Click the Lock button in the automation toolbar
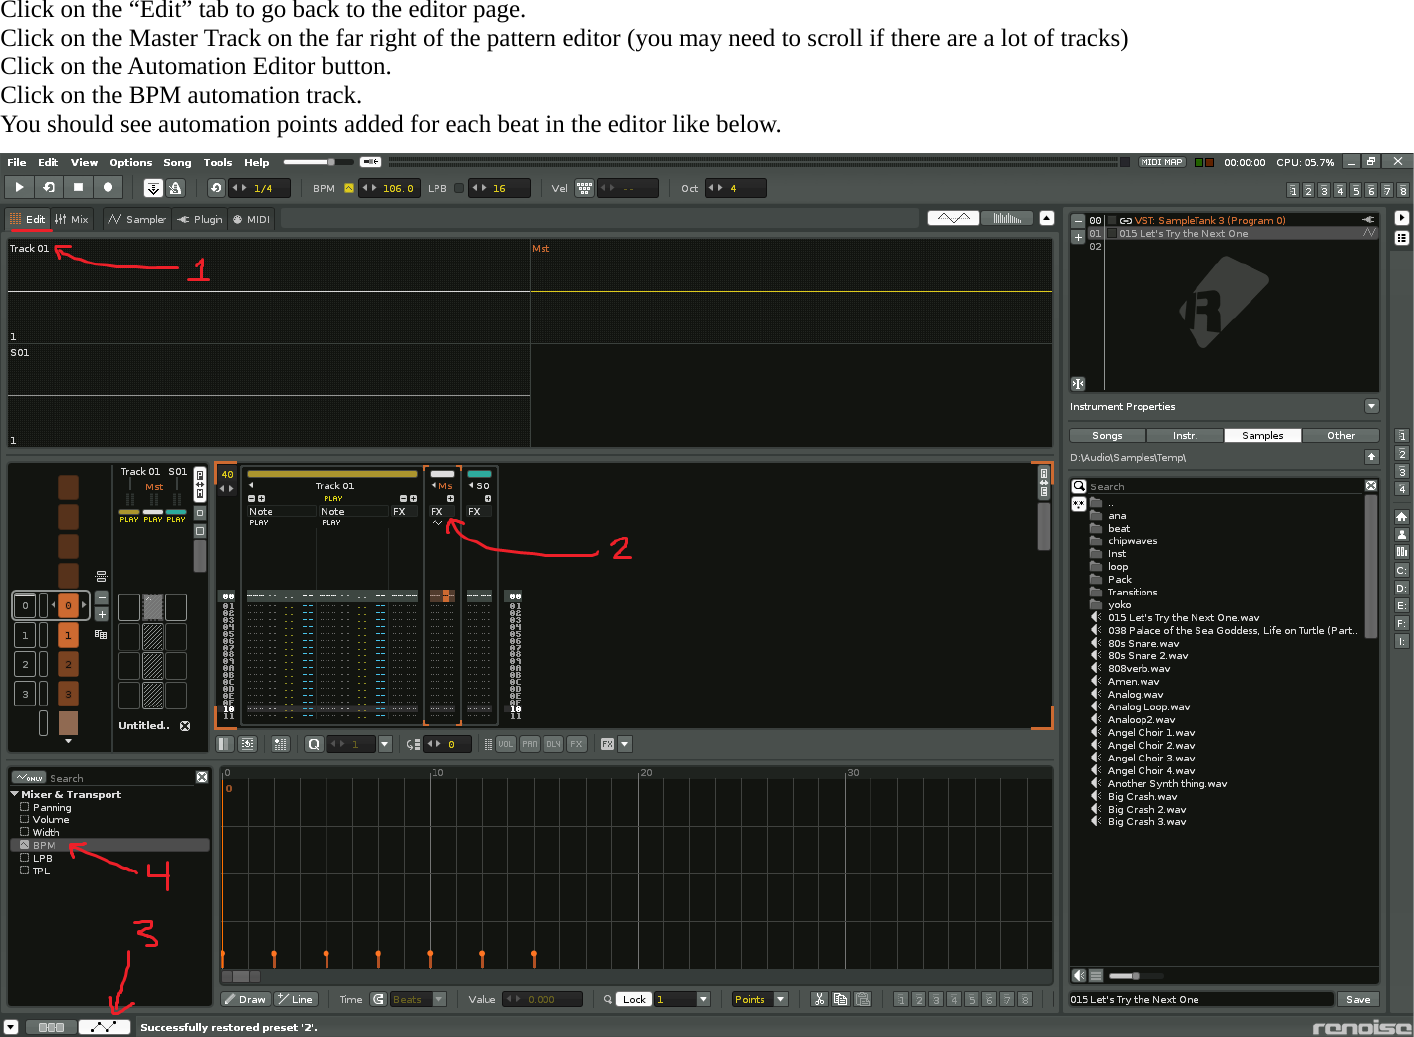This screenshot has width=1414, height=1037. (x=633, y=998)
